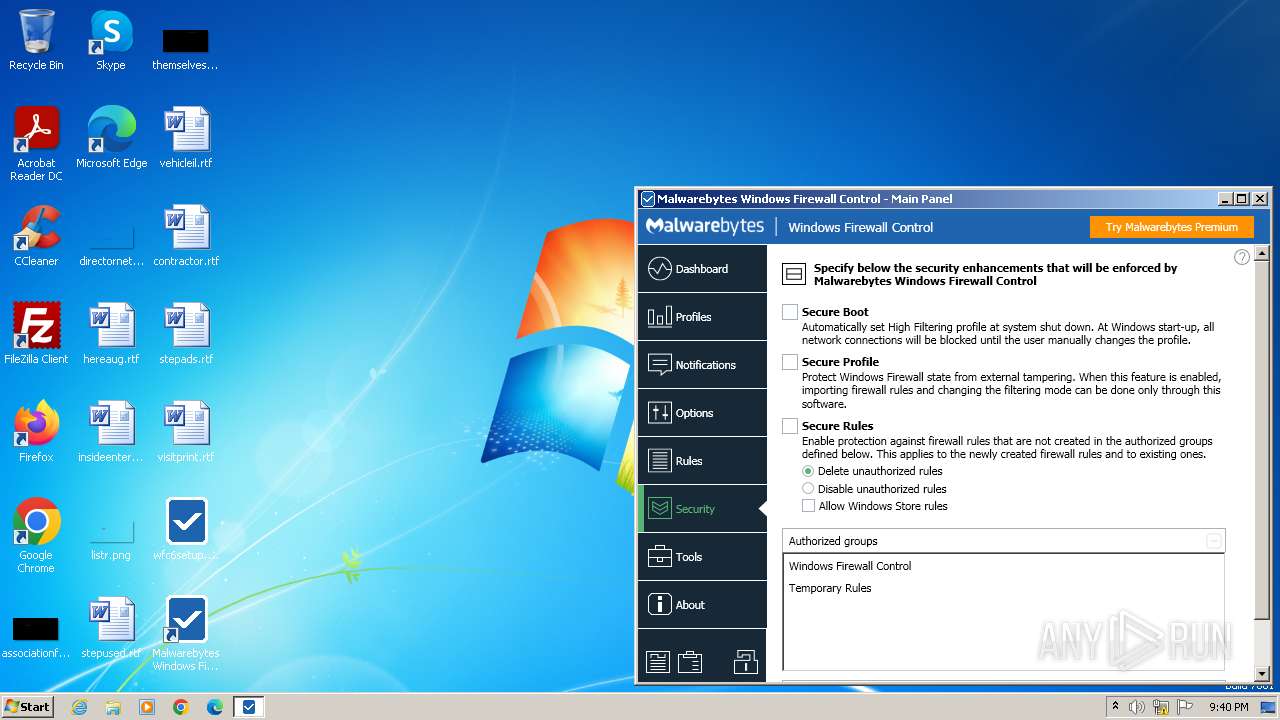Image resolution: width=1280 pixels, height=720 pixels.
Task: Select Microsoft Edge desktop shortcut
Action: (111, 138)
